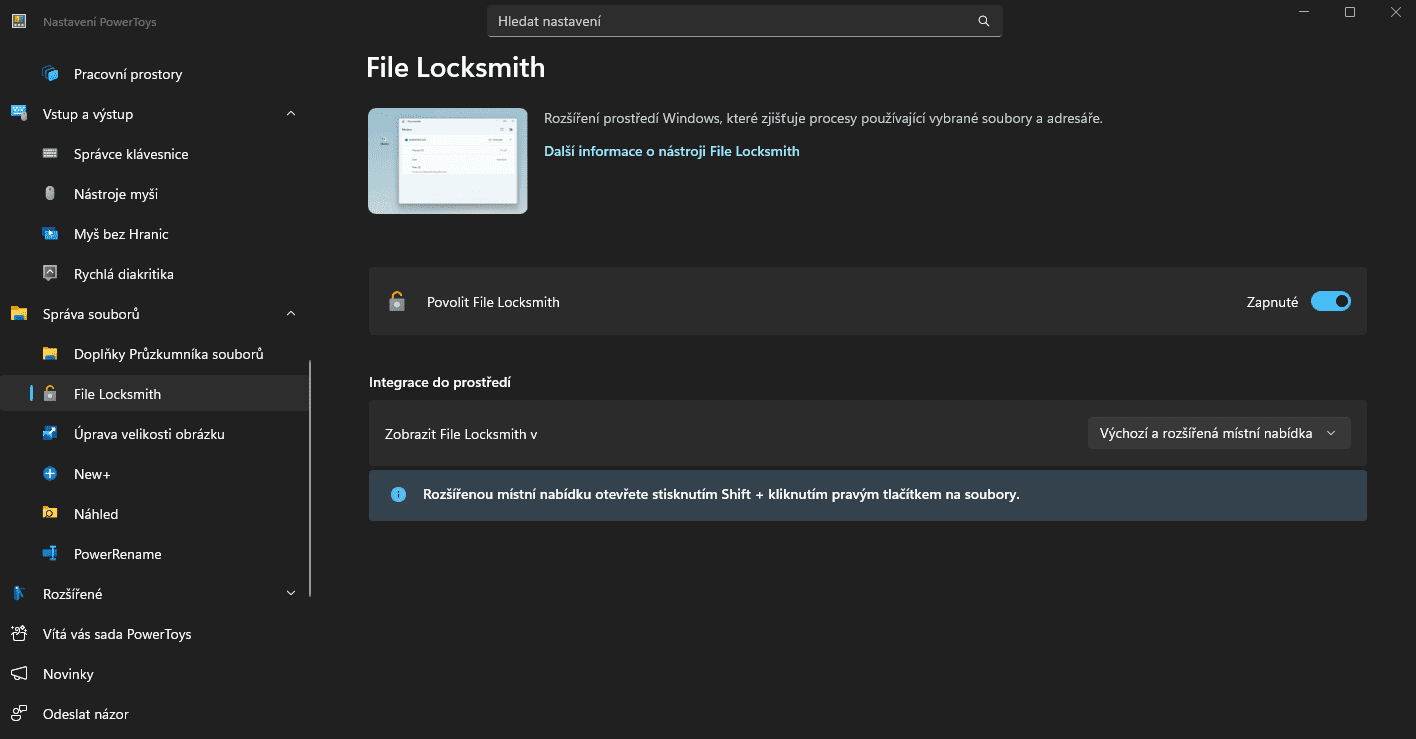Click the search magnifier icon
The image size is (1416, 739).
983,21
